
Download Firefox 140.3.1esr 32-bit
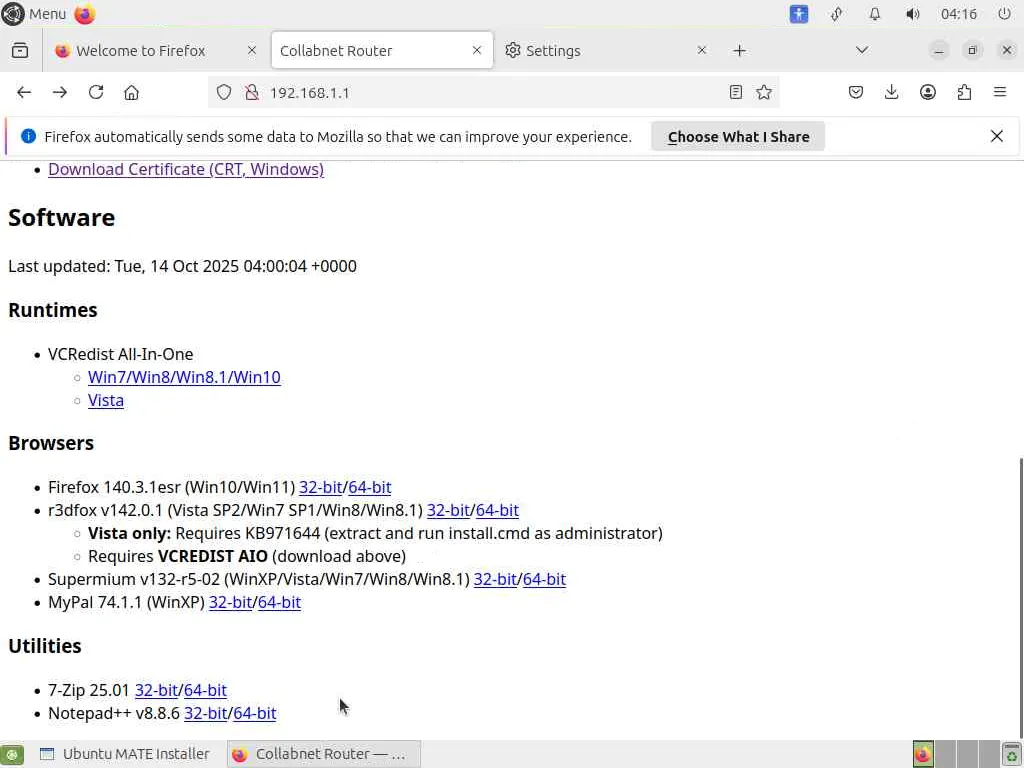pos(321,487)
